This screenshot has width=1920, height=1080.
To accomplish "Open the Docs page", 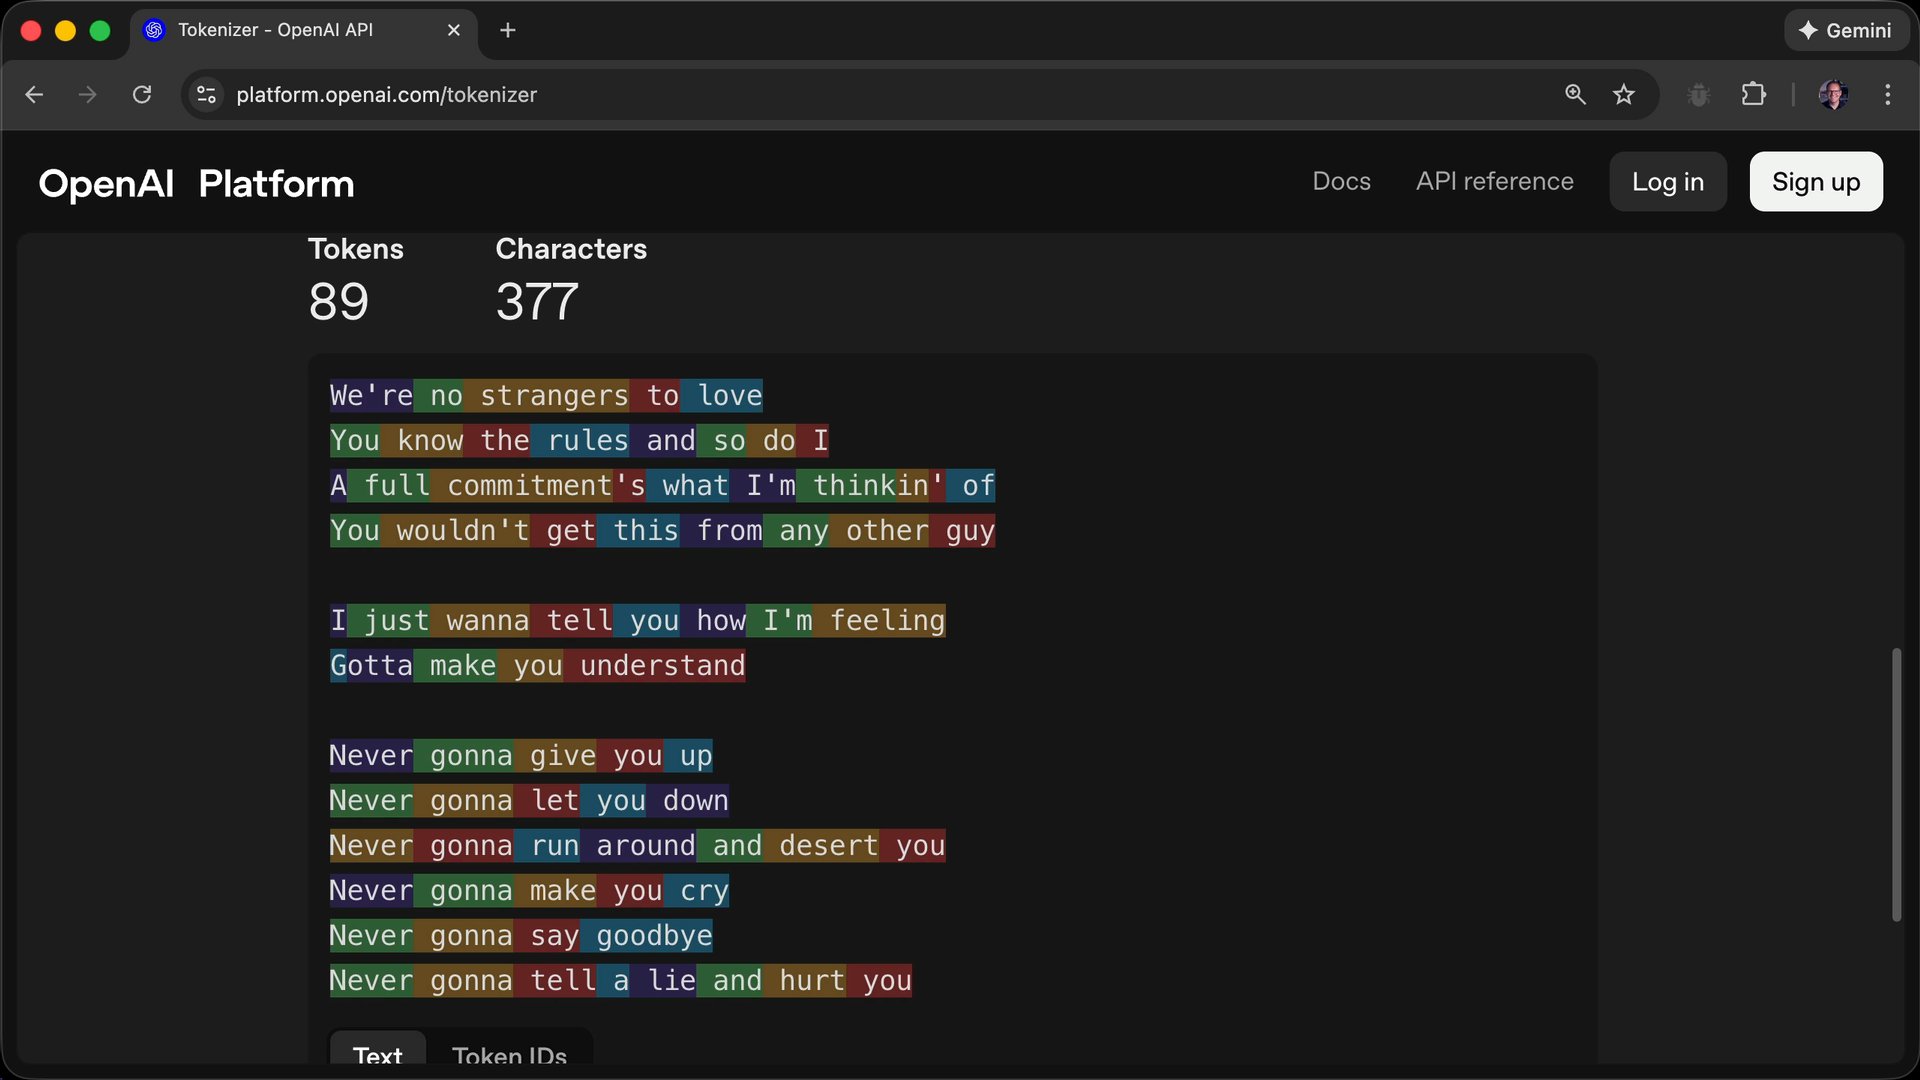I will coord(1341,181).
